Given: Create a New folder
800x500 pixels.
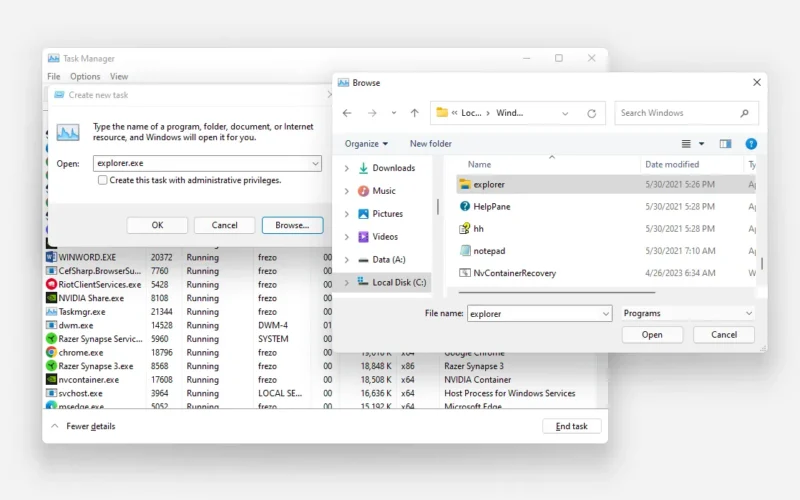Looking at the screenshot, I should [x=431, y=143].
